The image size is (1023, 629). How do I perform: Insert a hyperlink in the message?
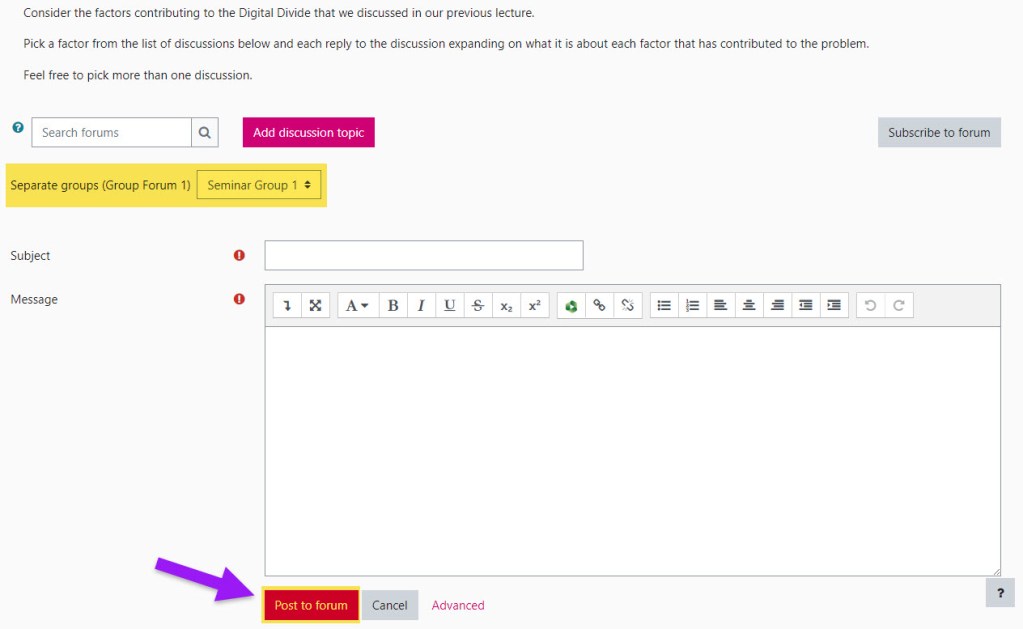[600, 306]
